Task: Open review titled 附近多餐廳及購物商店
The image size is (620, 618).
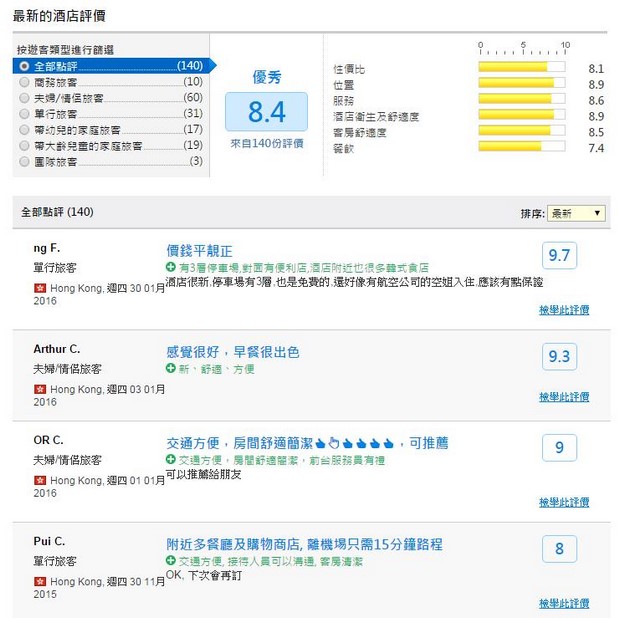Action: [x=304, y=544]
